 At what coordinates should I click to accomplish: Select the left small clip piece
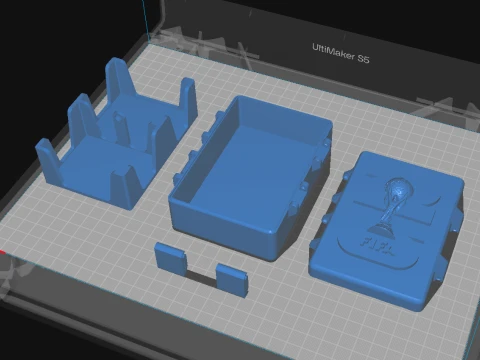click(170, 259)
